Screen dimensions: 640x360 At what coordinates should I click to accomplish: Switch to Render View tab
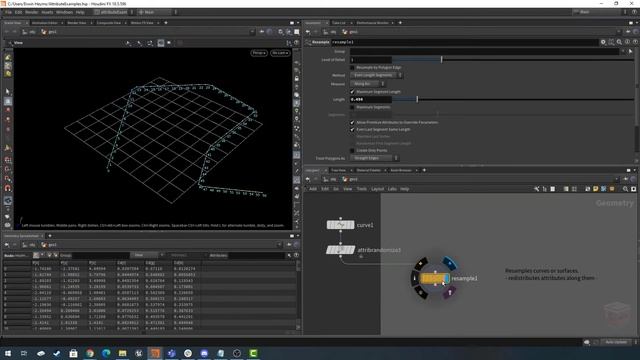77,23
